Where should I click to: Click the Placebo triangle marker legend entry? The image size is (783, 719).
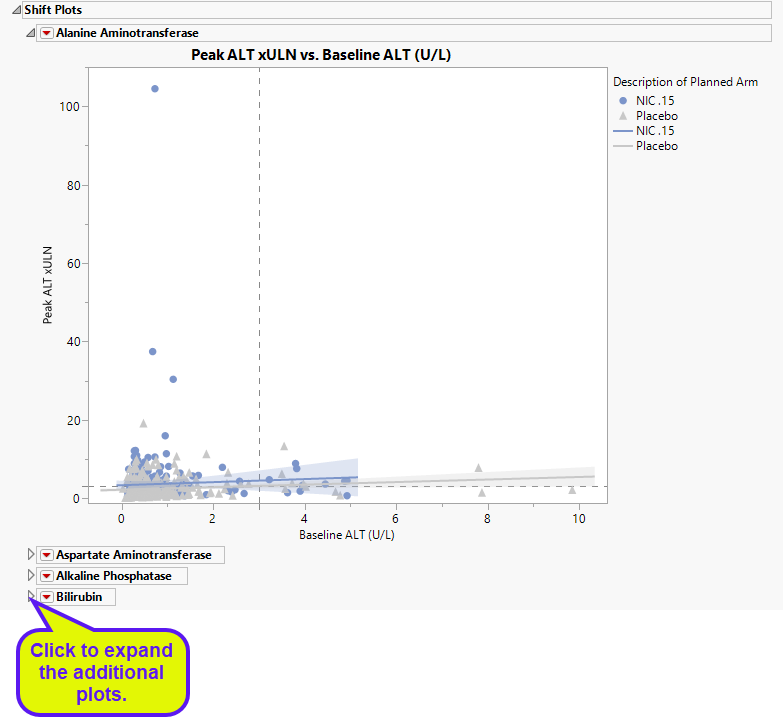click(648, 116)
